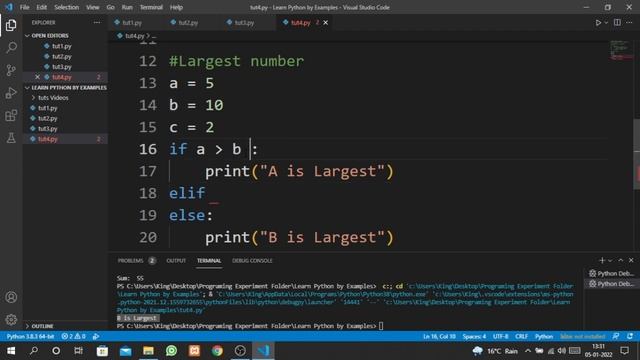This screenshot has width=640, height=360.
Task: Open run options dropdown next to play button
Action: point(606,23)
